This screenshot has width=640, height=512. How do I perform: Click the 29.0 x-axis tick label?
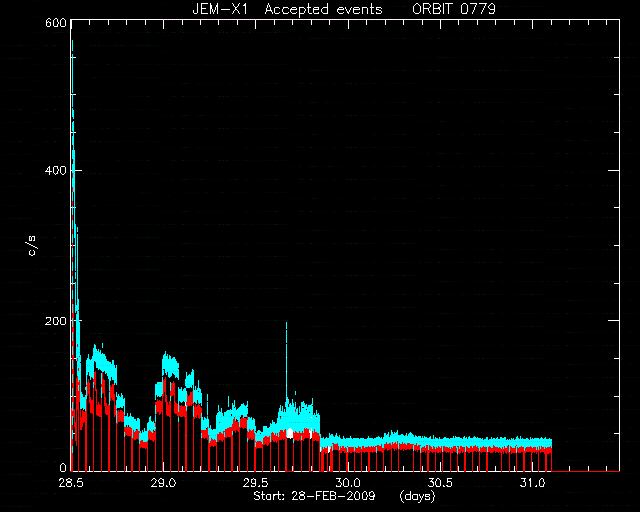pyautogui.click(x=163, y=483)
